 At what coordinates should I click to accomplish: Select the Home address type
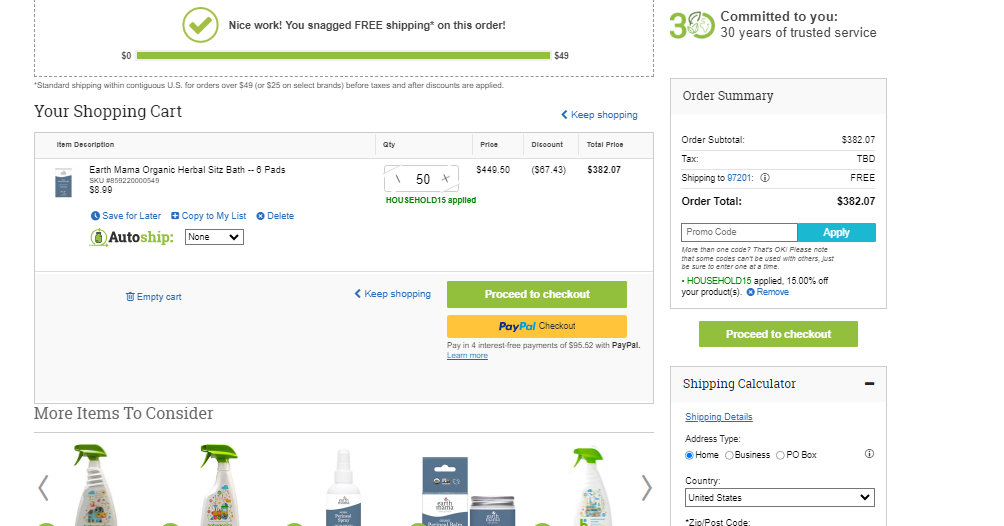point(689,455)
